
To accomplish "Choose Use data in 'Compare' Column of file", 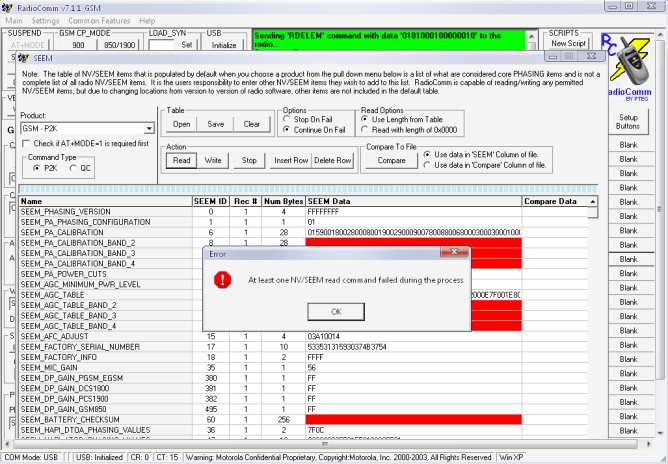I will coord(427,165).
